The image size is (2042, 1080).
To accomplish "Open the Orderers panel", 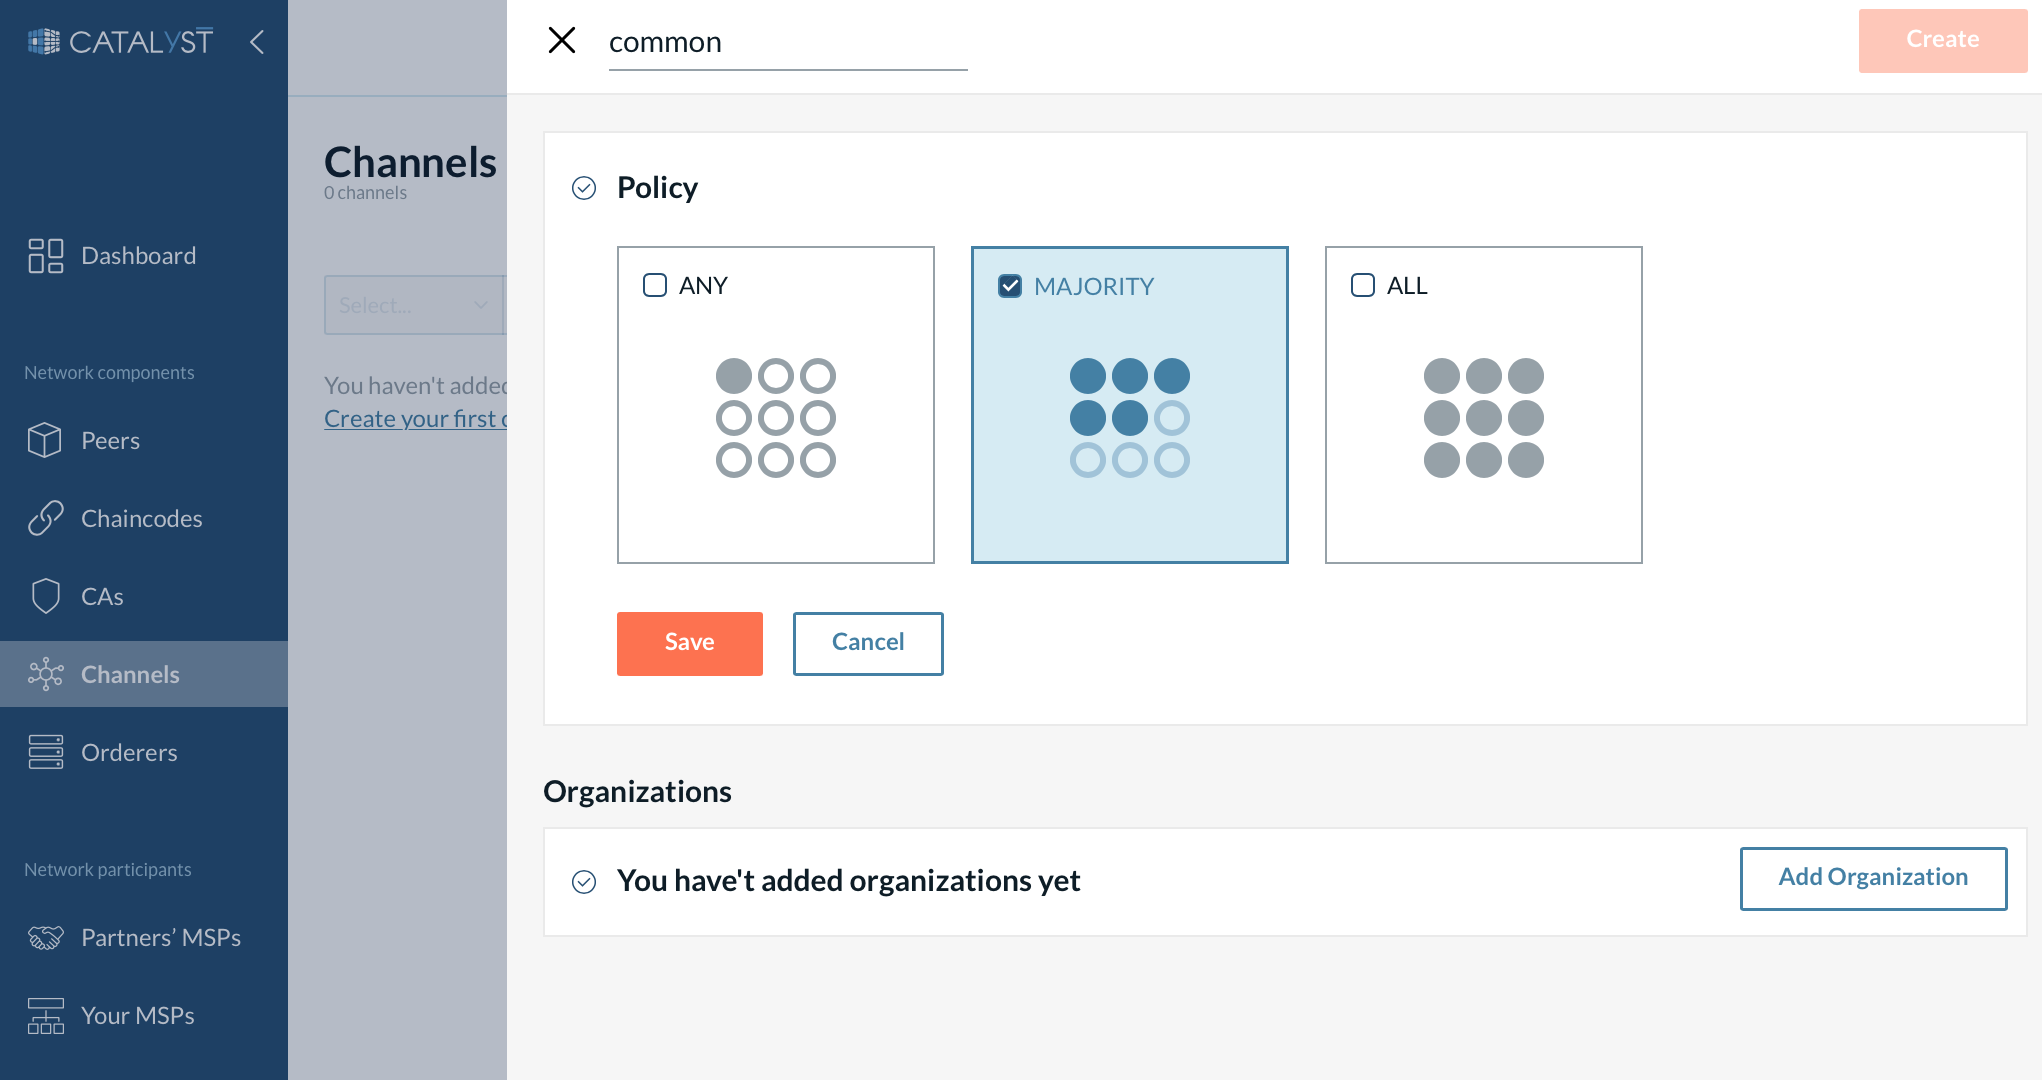I will coord(128,752).
